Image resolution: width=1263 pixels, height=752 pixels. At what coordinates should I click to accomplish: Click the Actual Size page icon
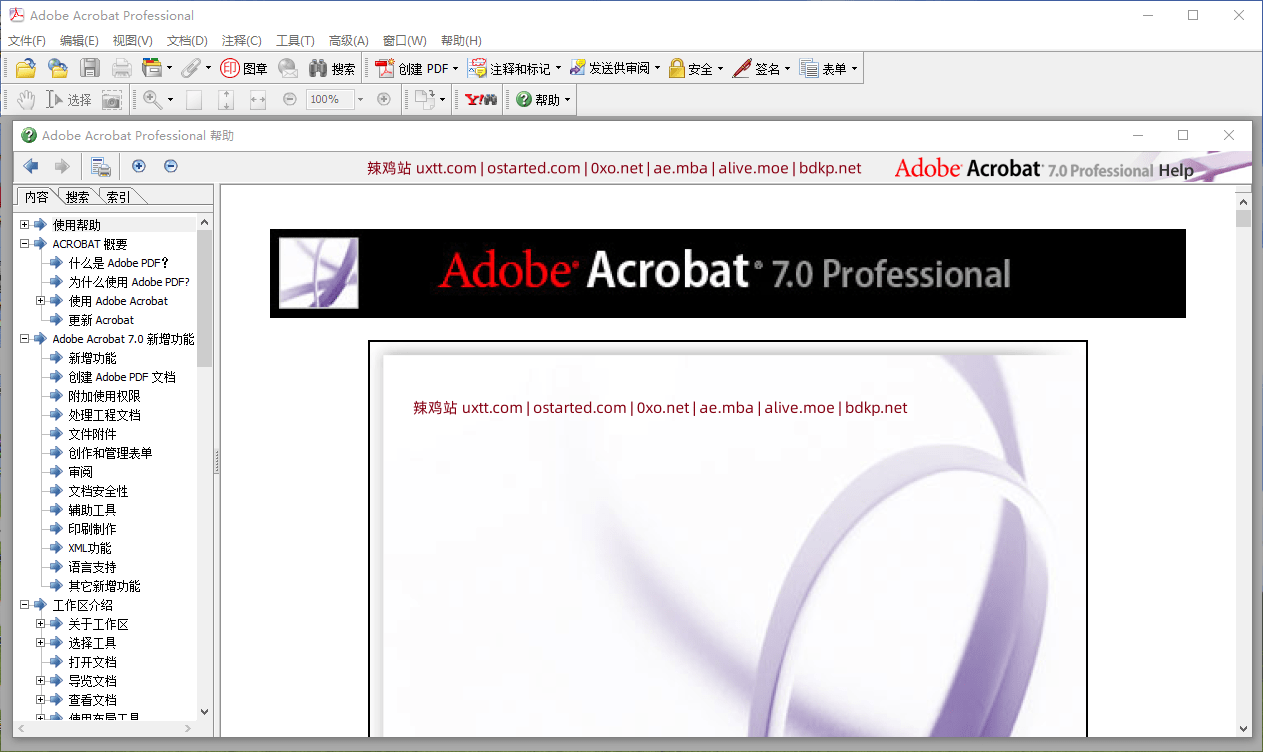194,99
